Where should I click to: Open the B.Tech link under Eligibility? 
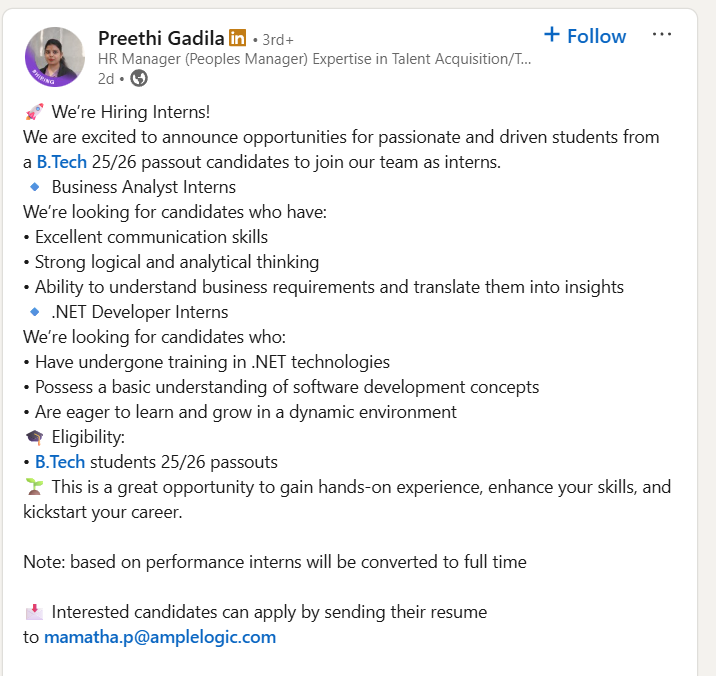click(61, 462)
